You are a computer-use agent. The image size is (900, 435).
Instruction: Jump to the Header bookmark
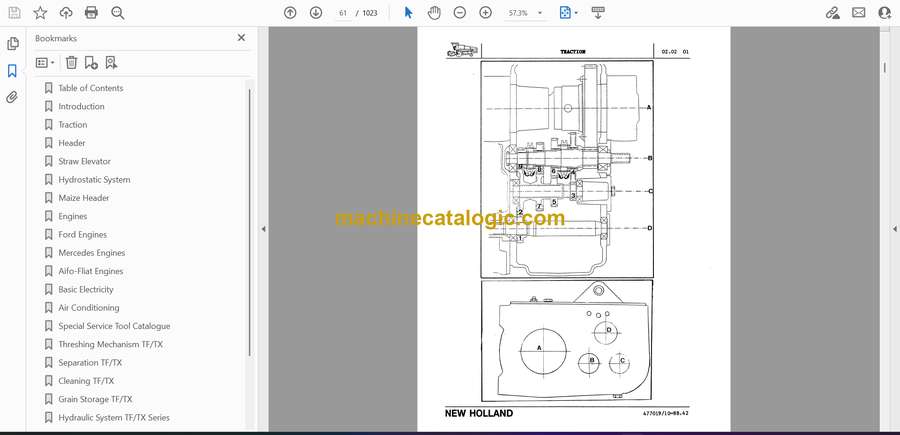click(72, 143)
